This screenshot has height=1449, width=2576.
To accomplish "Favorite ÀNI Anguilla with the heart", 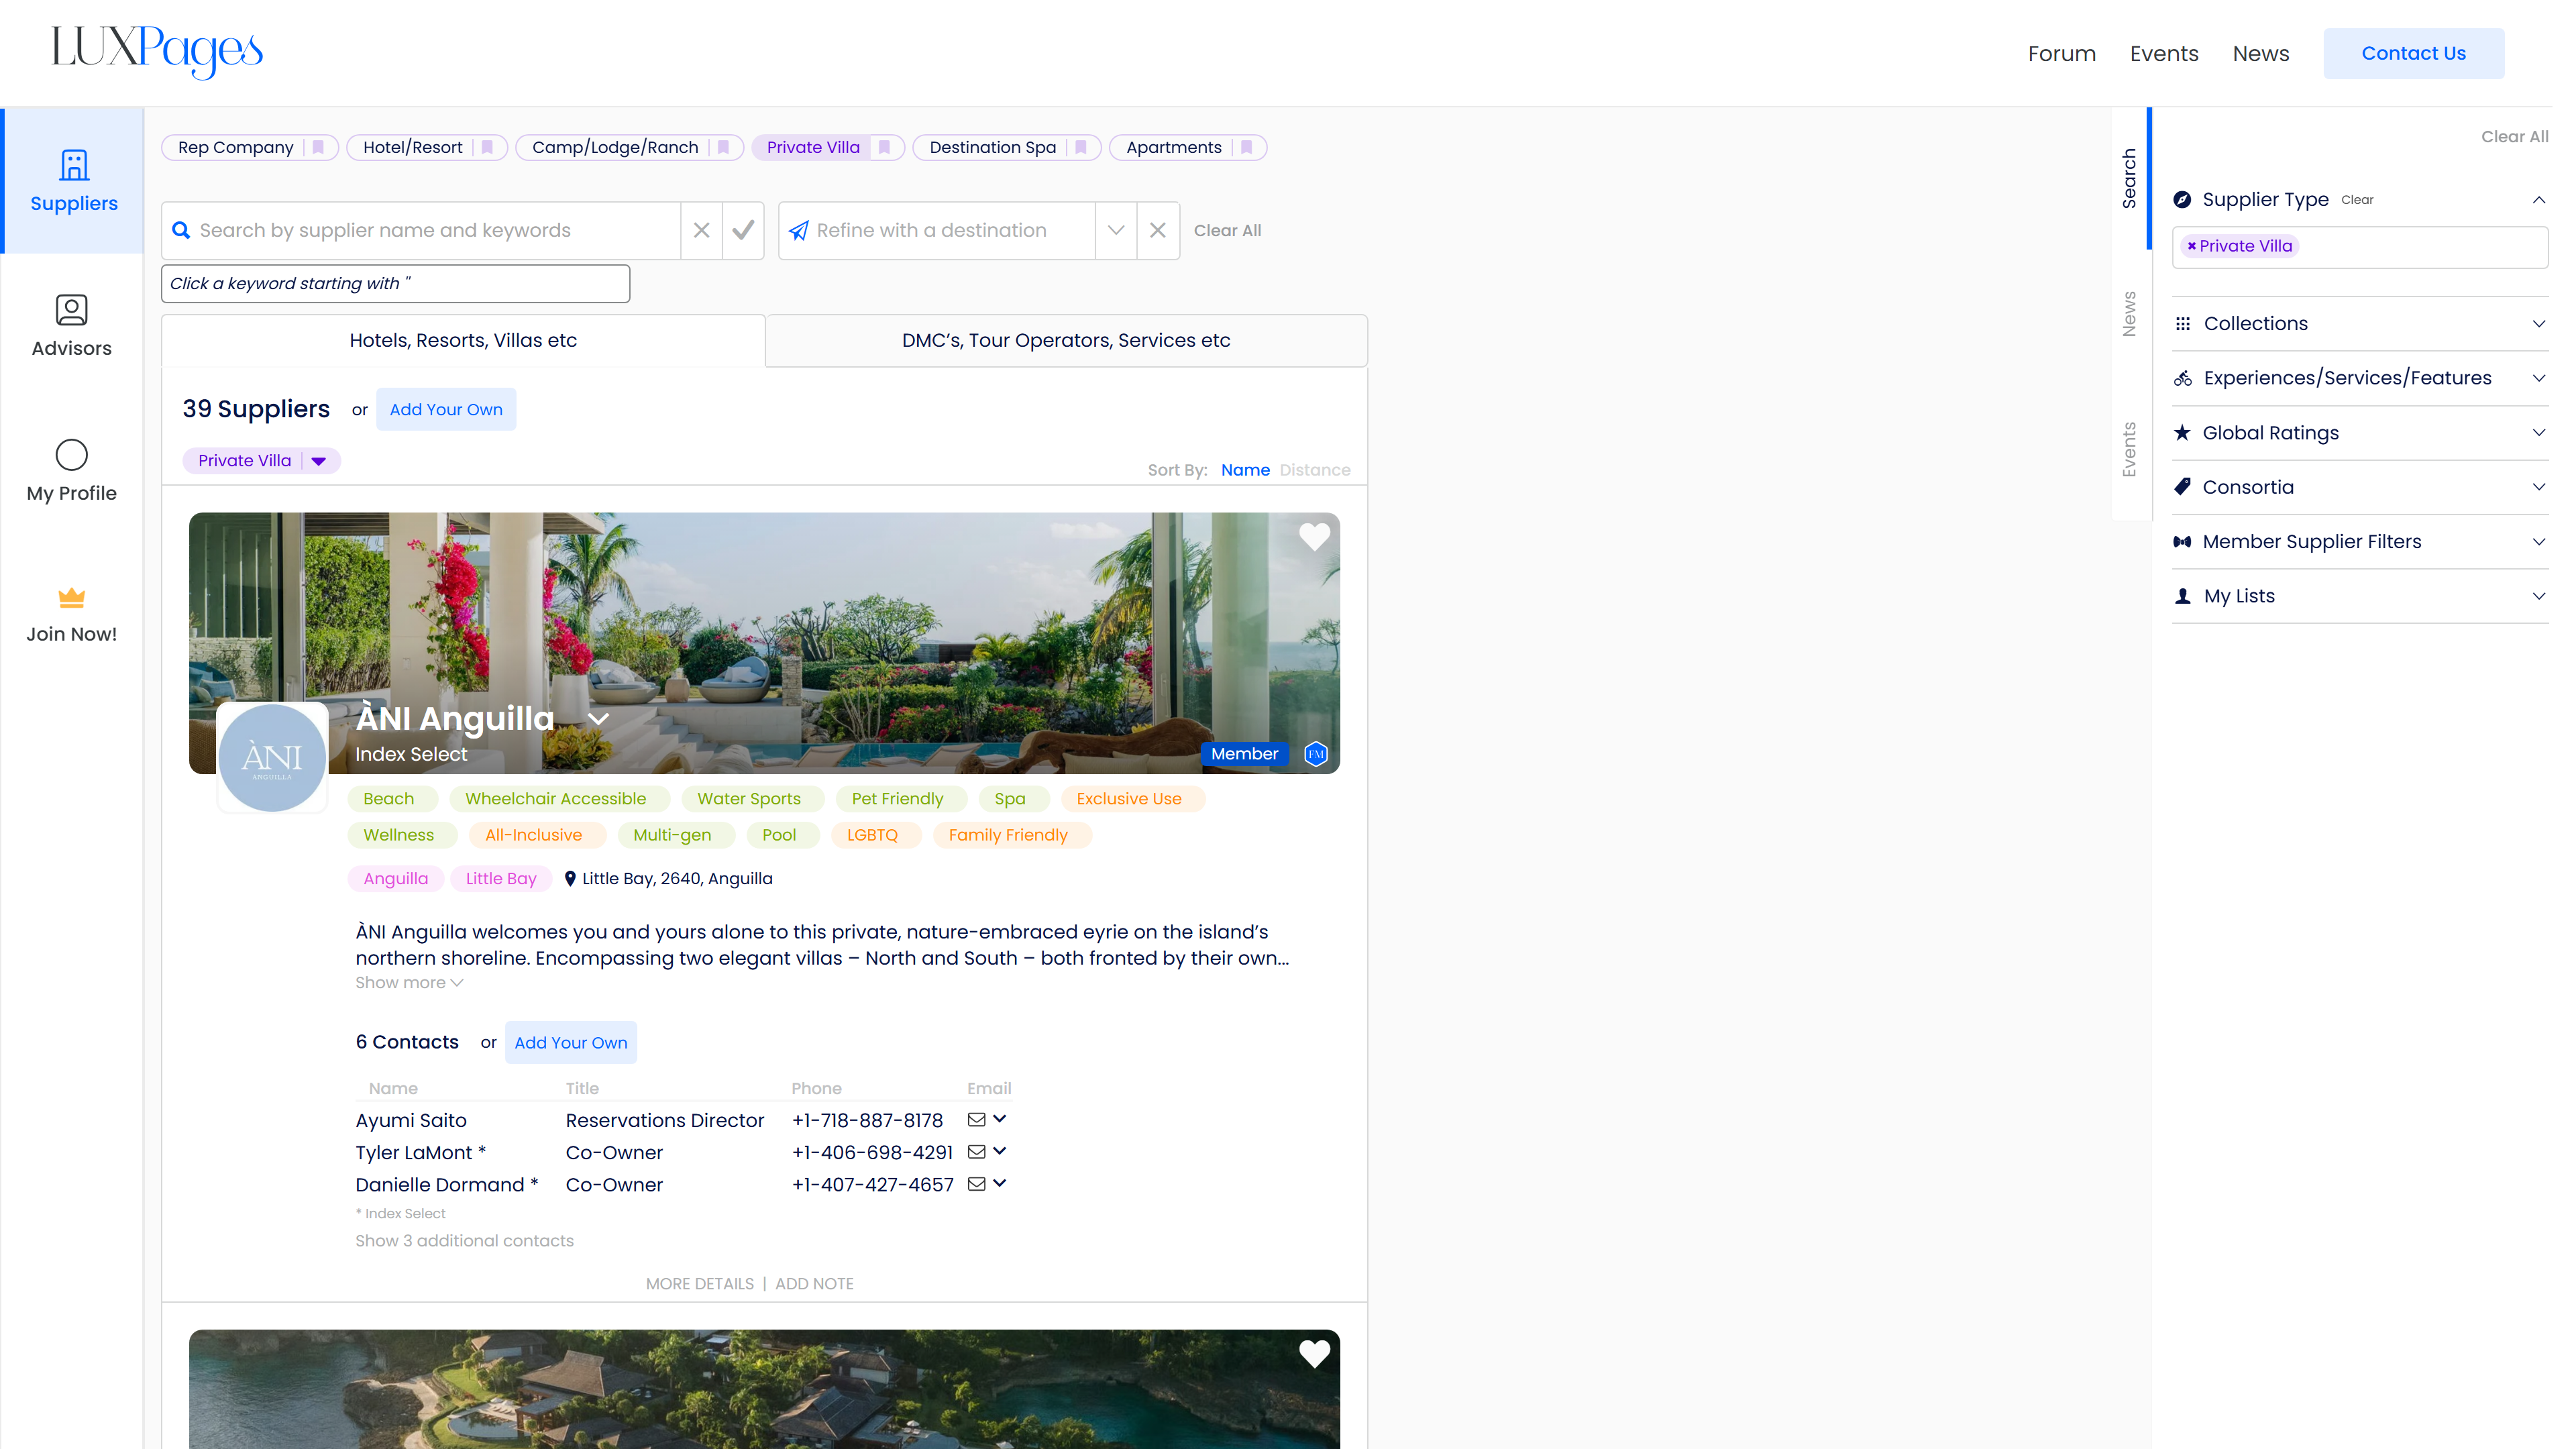I will coord(1314,537).
